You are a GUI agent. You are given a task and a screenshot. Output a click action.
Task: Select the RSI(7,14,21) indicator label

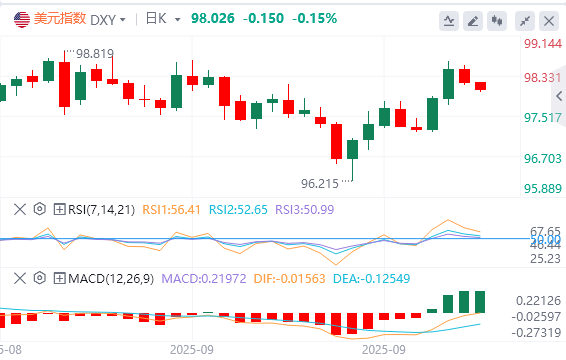(x=101, y=209)
